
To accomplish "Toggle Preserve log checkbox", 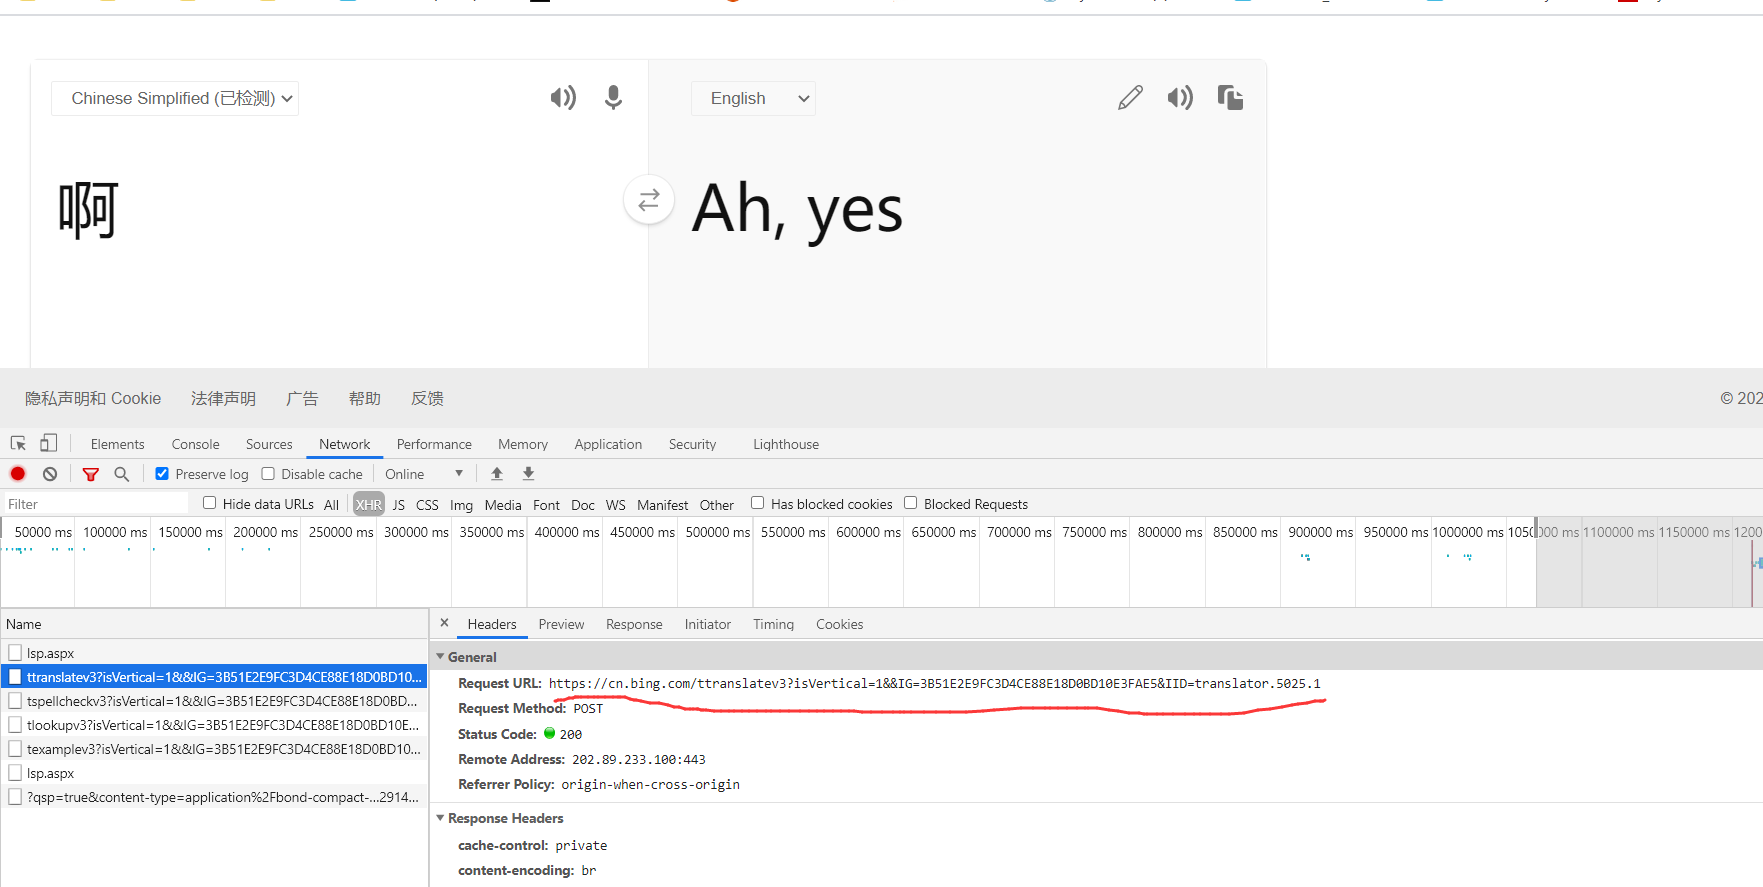I will (162, 474).
